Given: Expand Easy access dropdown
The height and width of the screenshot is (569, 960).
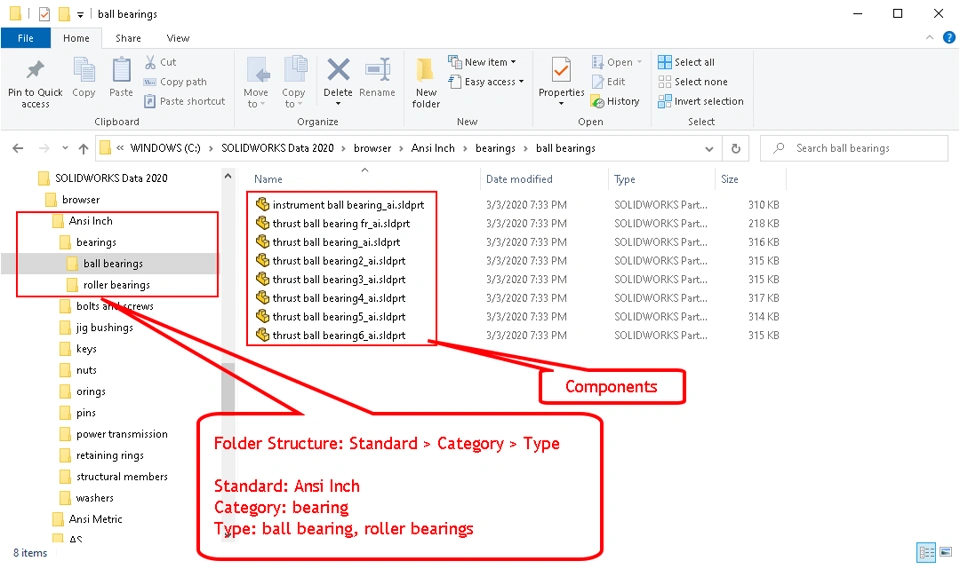Looking at the screenshot, I should tap(521, 81).
